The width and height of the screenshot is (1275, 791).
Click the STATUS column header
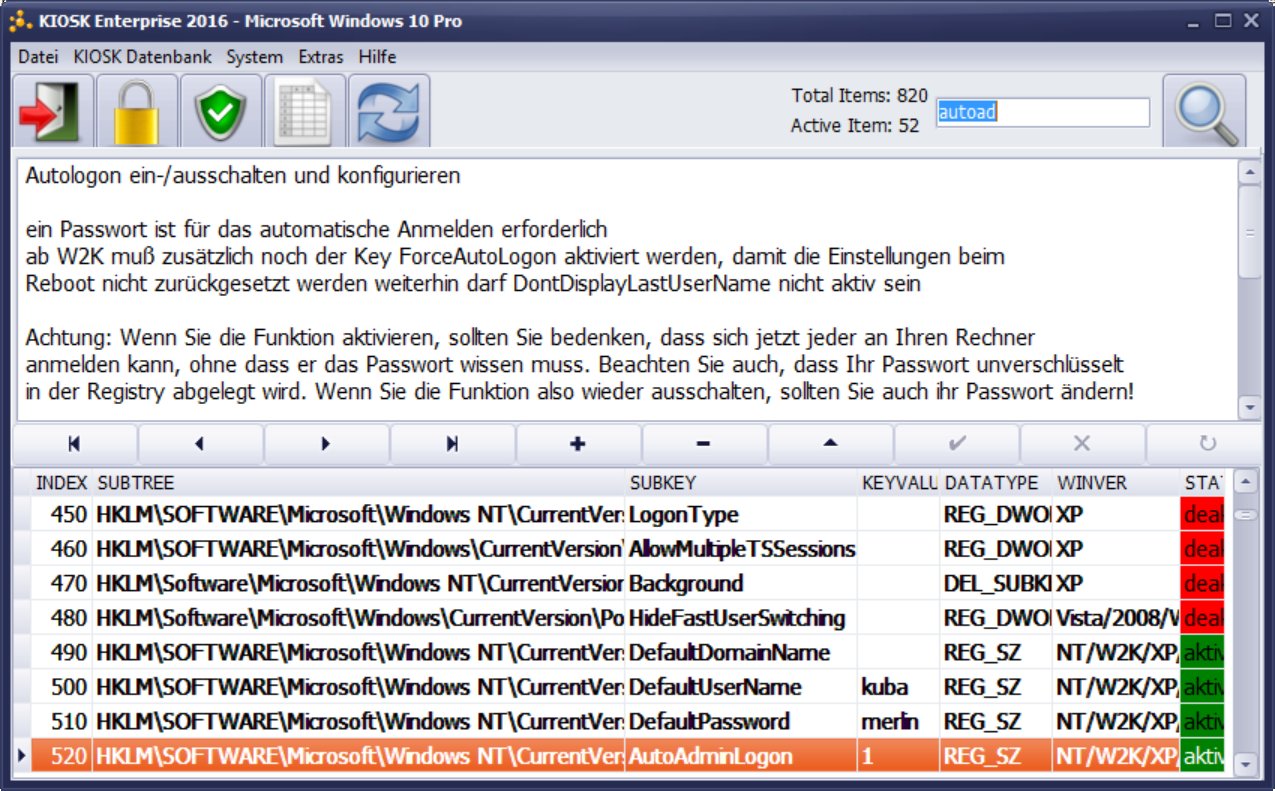pyautogui.click(x=1202, y=483)
